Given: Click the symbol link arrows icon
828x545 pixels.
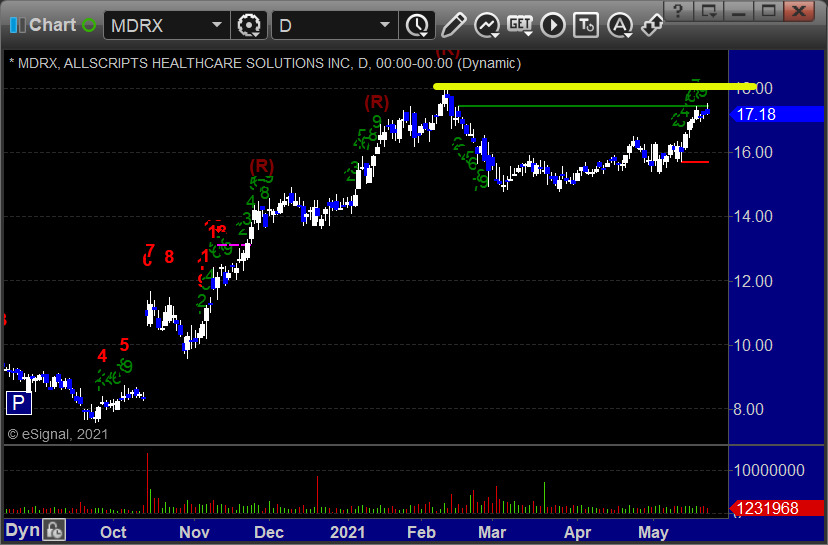Looking at the screenshot, I should [x=652, y=25].
